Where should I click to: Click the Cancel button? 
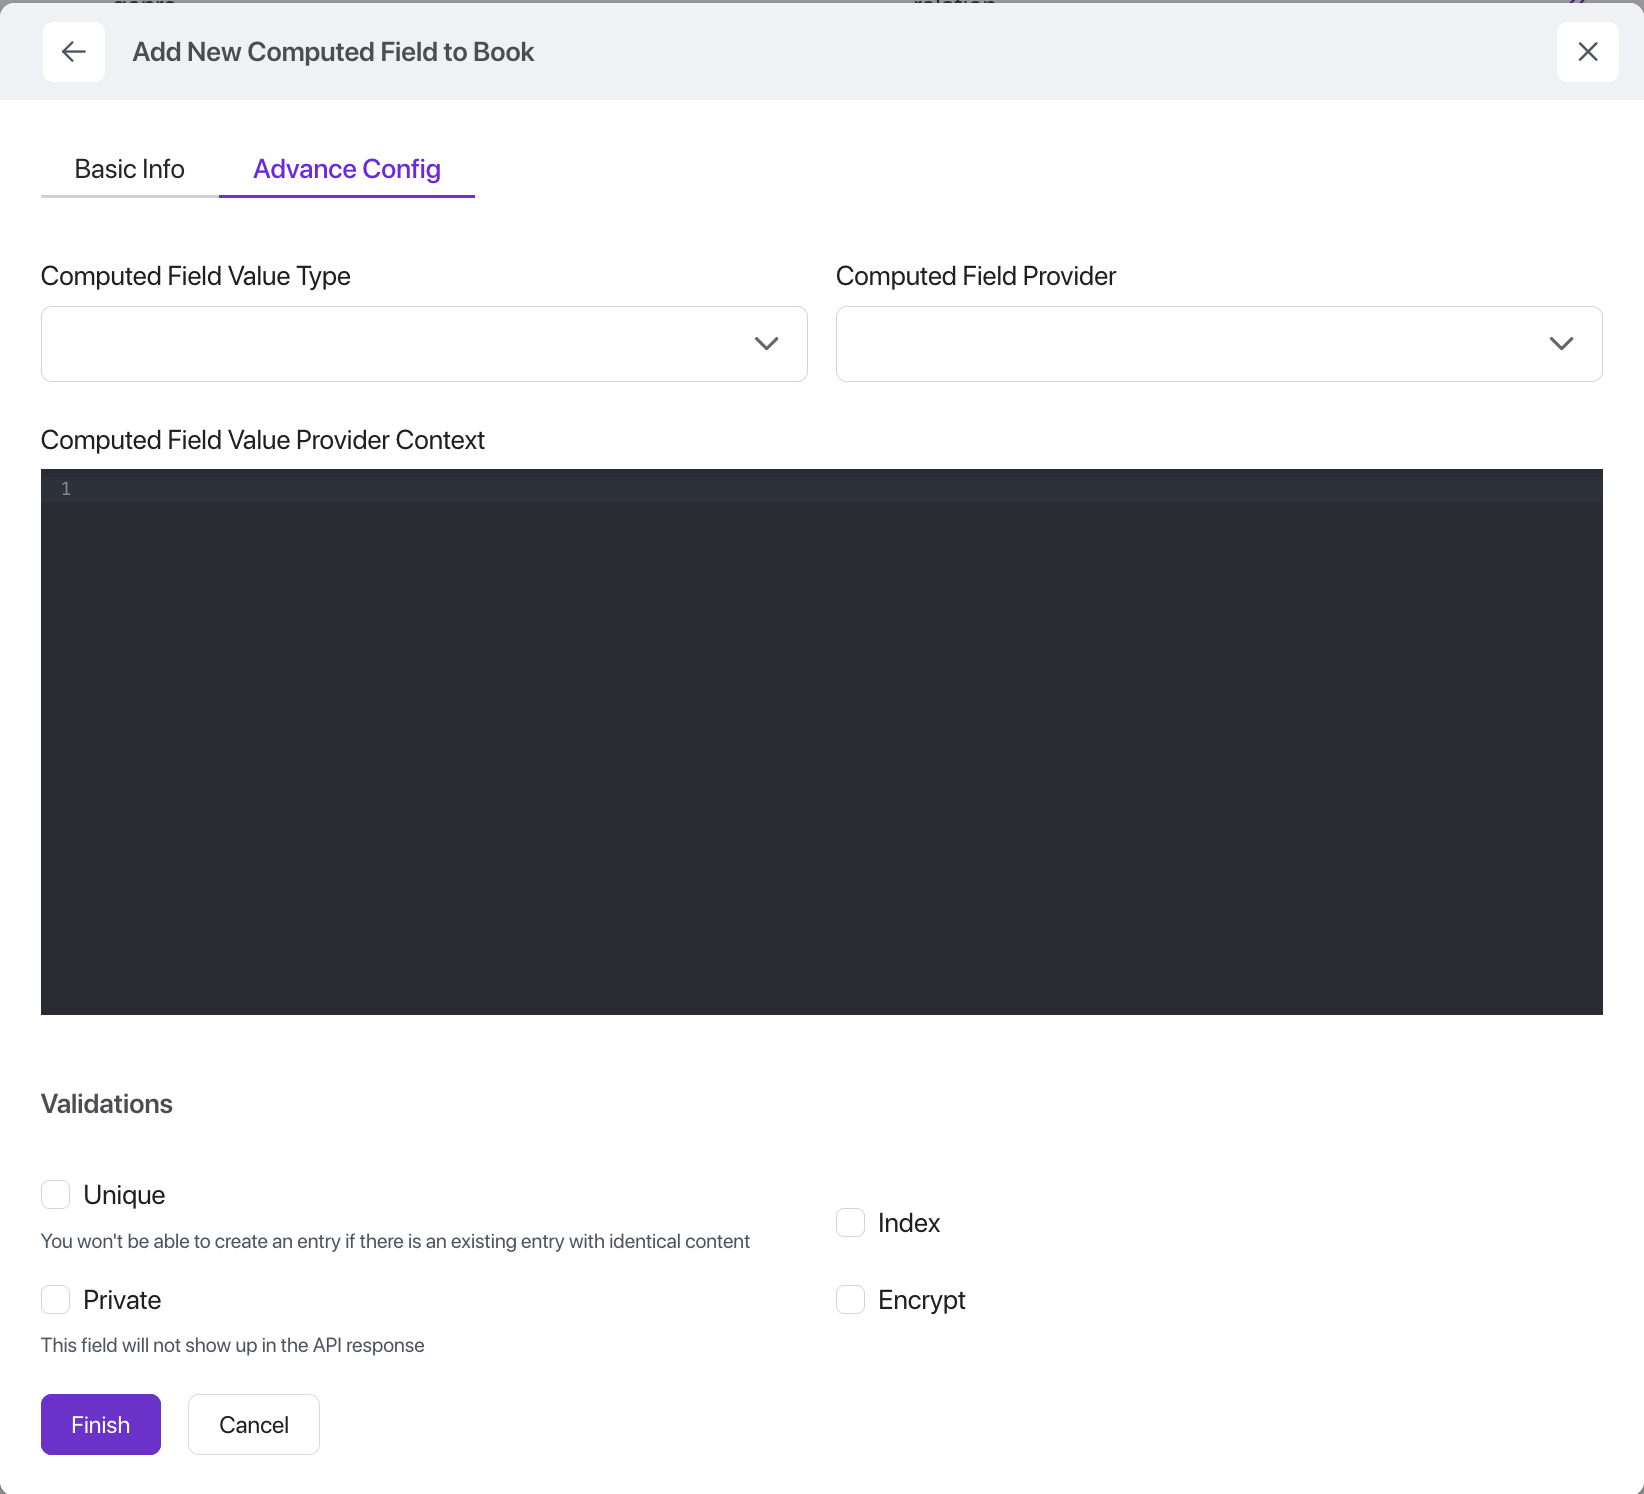(254, 1425)
